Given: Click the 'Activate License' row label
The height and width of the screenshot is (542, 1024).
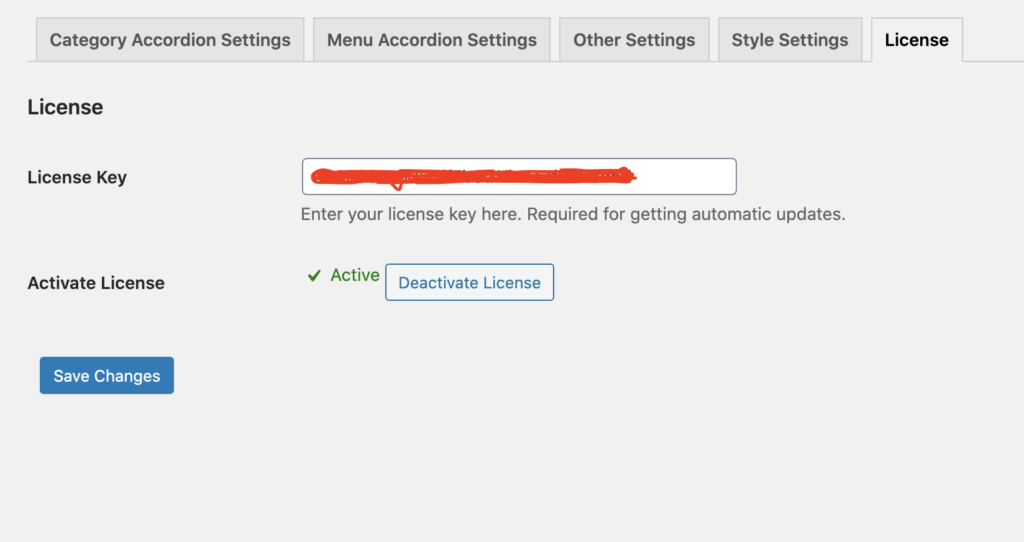Looking at the screenshot, I should tap(96, 283).
